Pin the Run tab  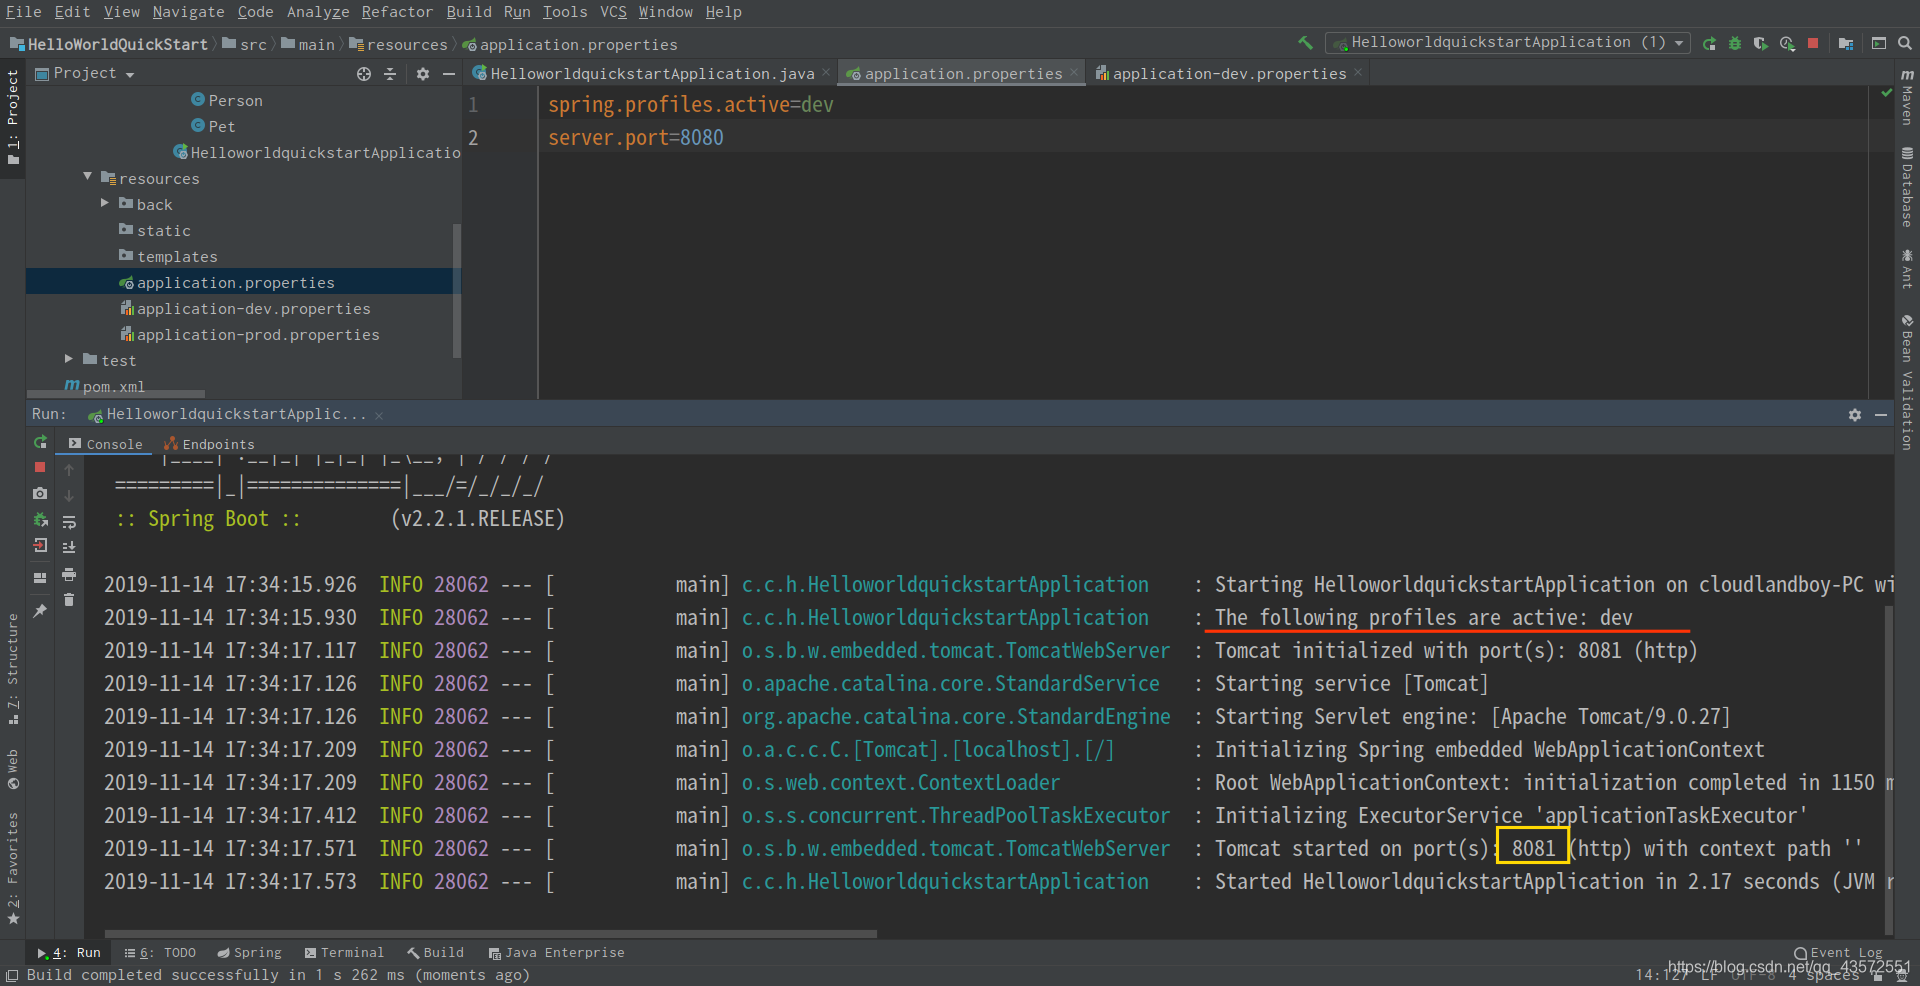coord(40,610)
